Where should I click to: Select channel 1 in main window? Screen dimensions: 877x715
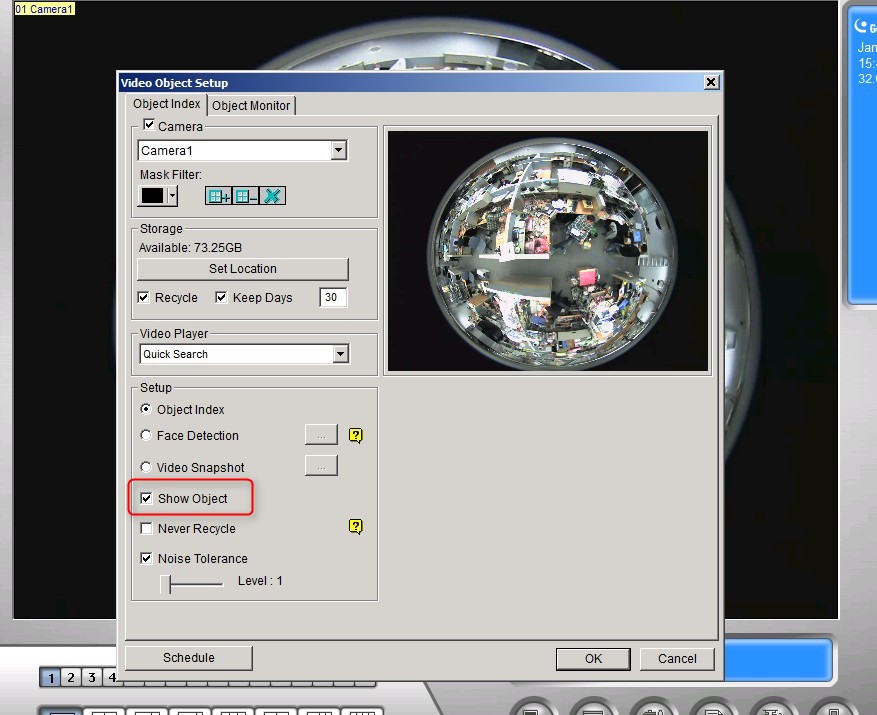[x=50, y=678]
